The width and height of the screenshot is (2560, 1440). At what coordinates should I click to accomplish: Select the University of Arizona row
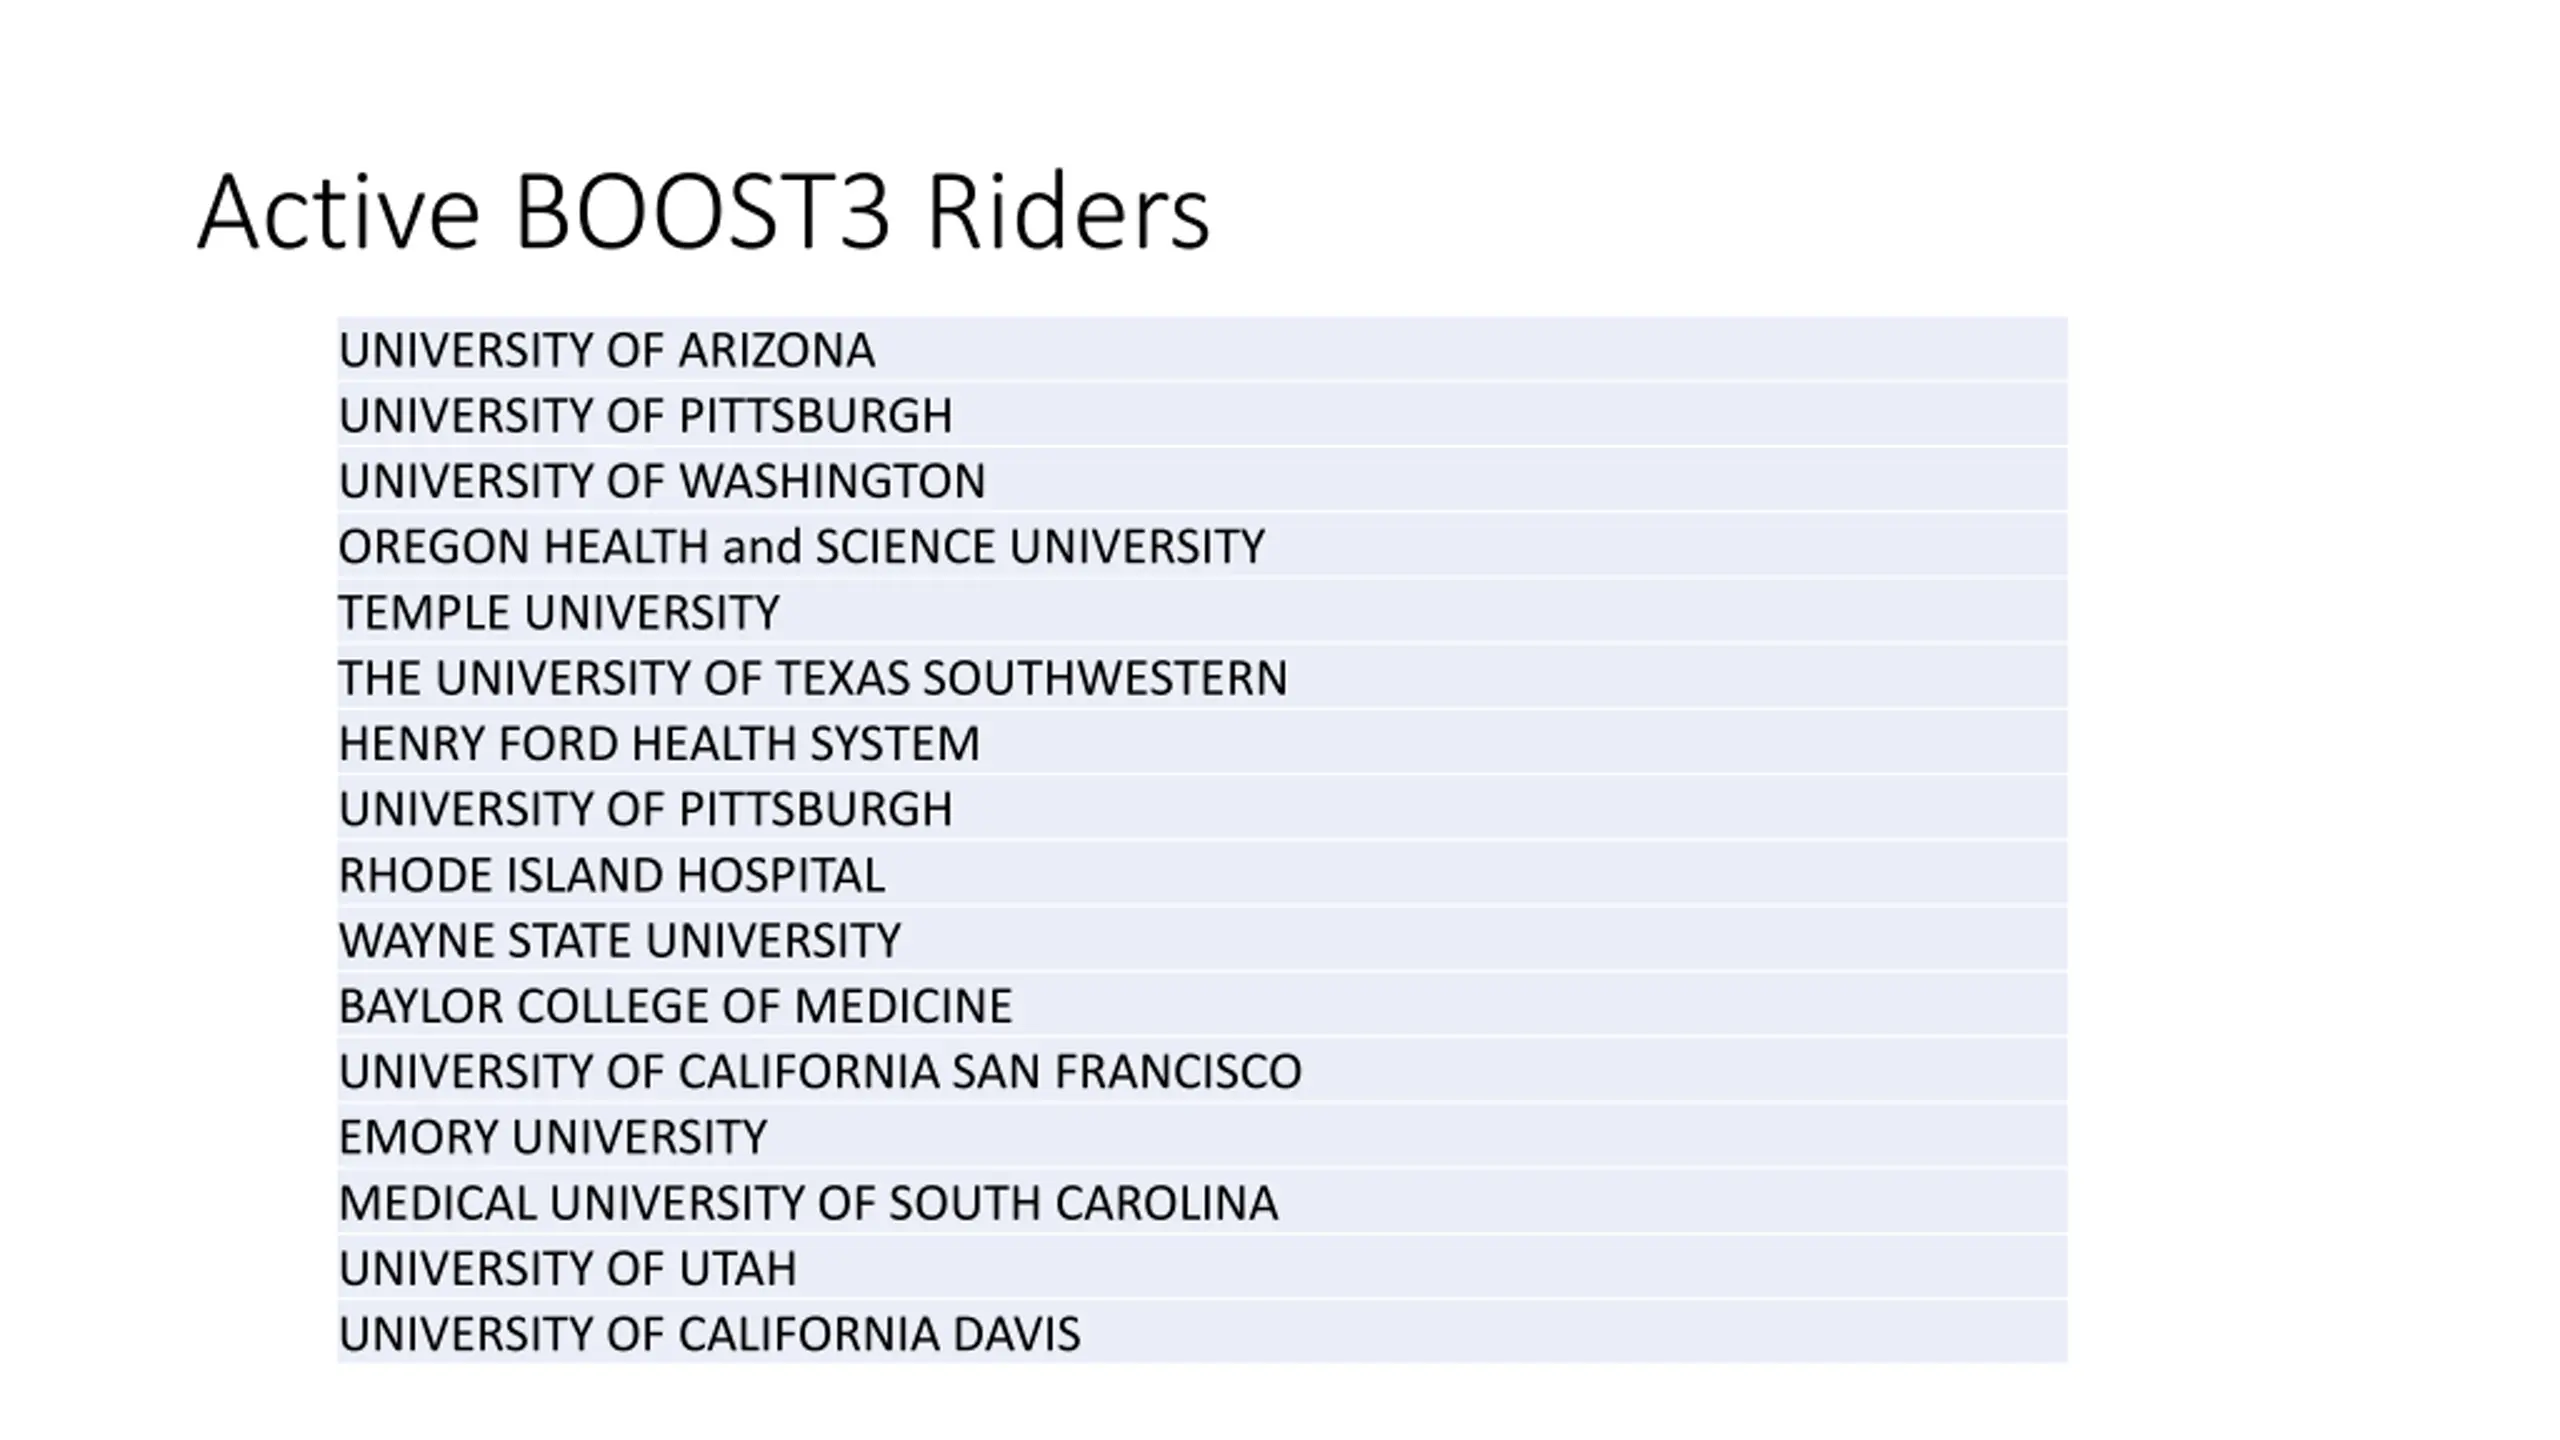[1202, 349]
